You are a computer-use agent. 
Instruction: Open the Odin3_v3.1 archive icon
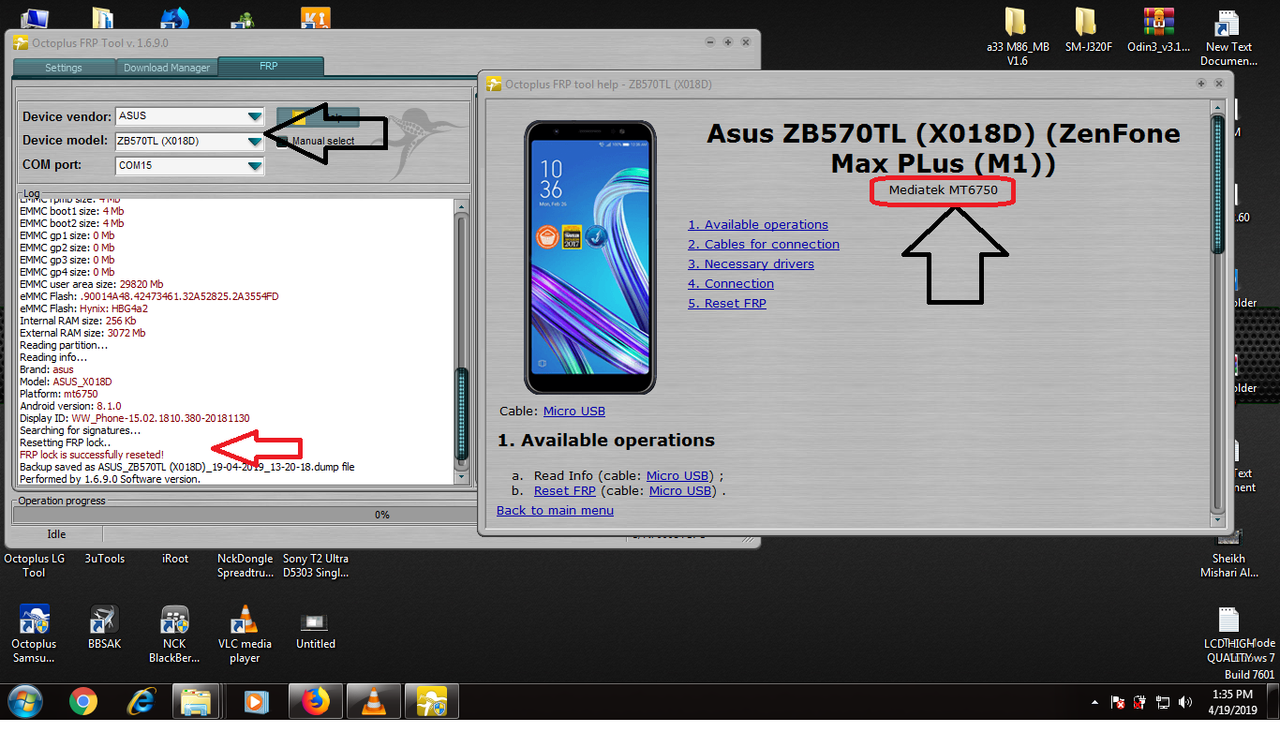pos(1158,31)
